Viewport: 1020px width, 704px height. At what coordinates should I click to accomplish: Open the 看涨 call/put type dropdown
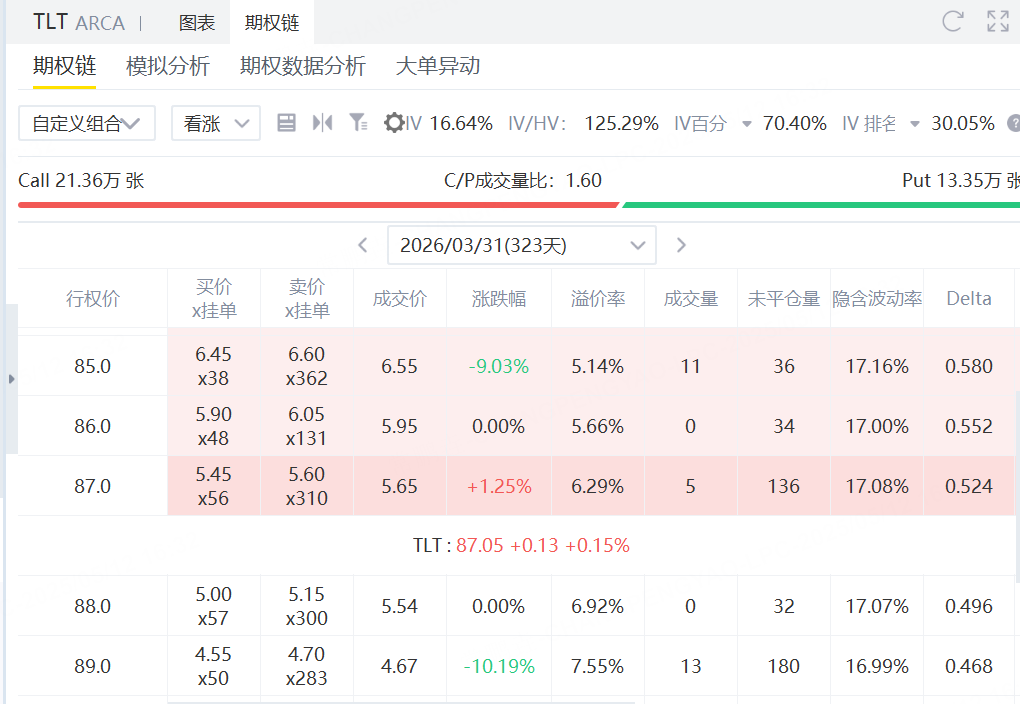[x=216, y=123]
